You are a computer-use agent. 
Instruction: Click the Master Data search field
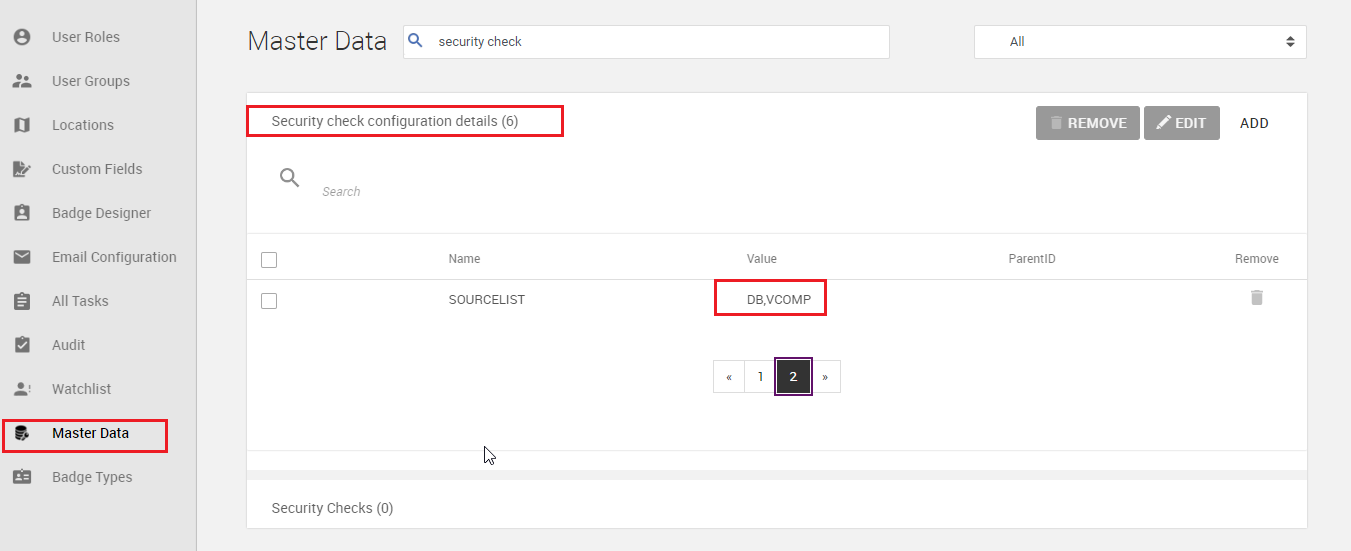[x=646, y=42]
